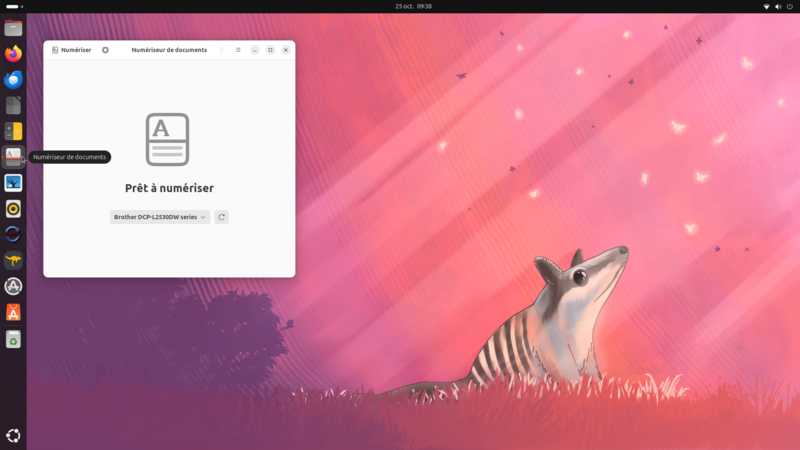This screenshot has width=800, height=450.
Task: Open the circular-arrows sync app in dock
Action: tap(13, 235)
